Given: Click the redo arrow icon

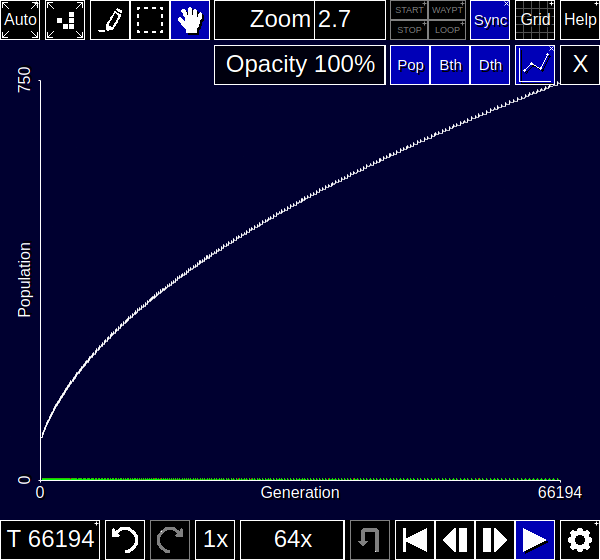Looking at the screenshot, I should point(170,540).
